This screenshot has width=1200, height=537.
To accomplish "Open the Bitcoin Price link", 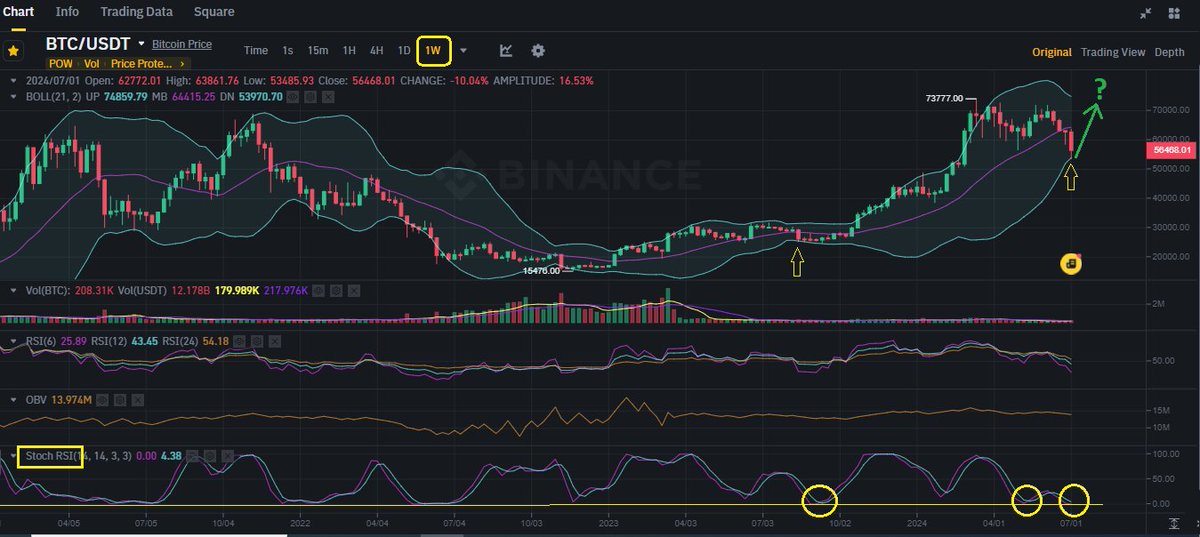I will click(x=182, y=44).
